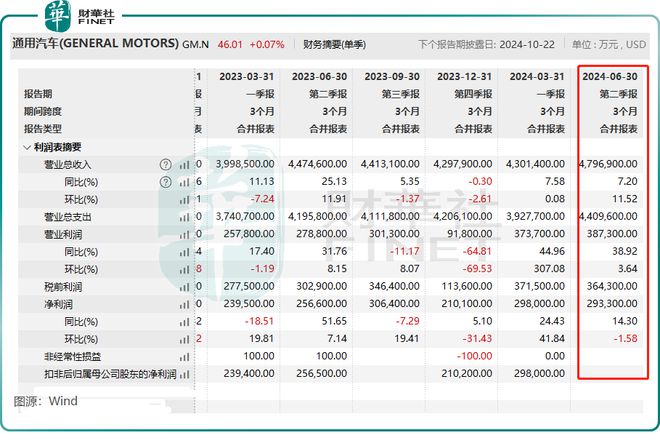The image size is (660, 446).
Task: Click the value 307.08 in 2024-03-31 column
Action: click(549, 269)
